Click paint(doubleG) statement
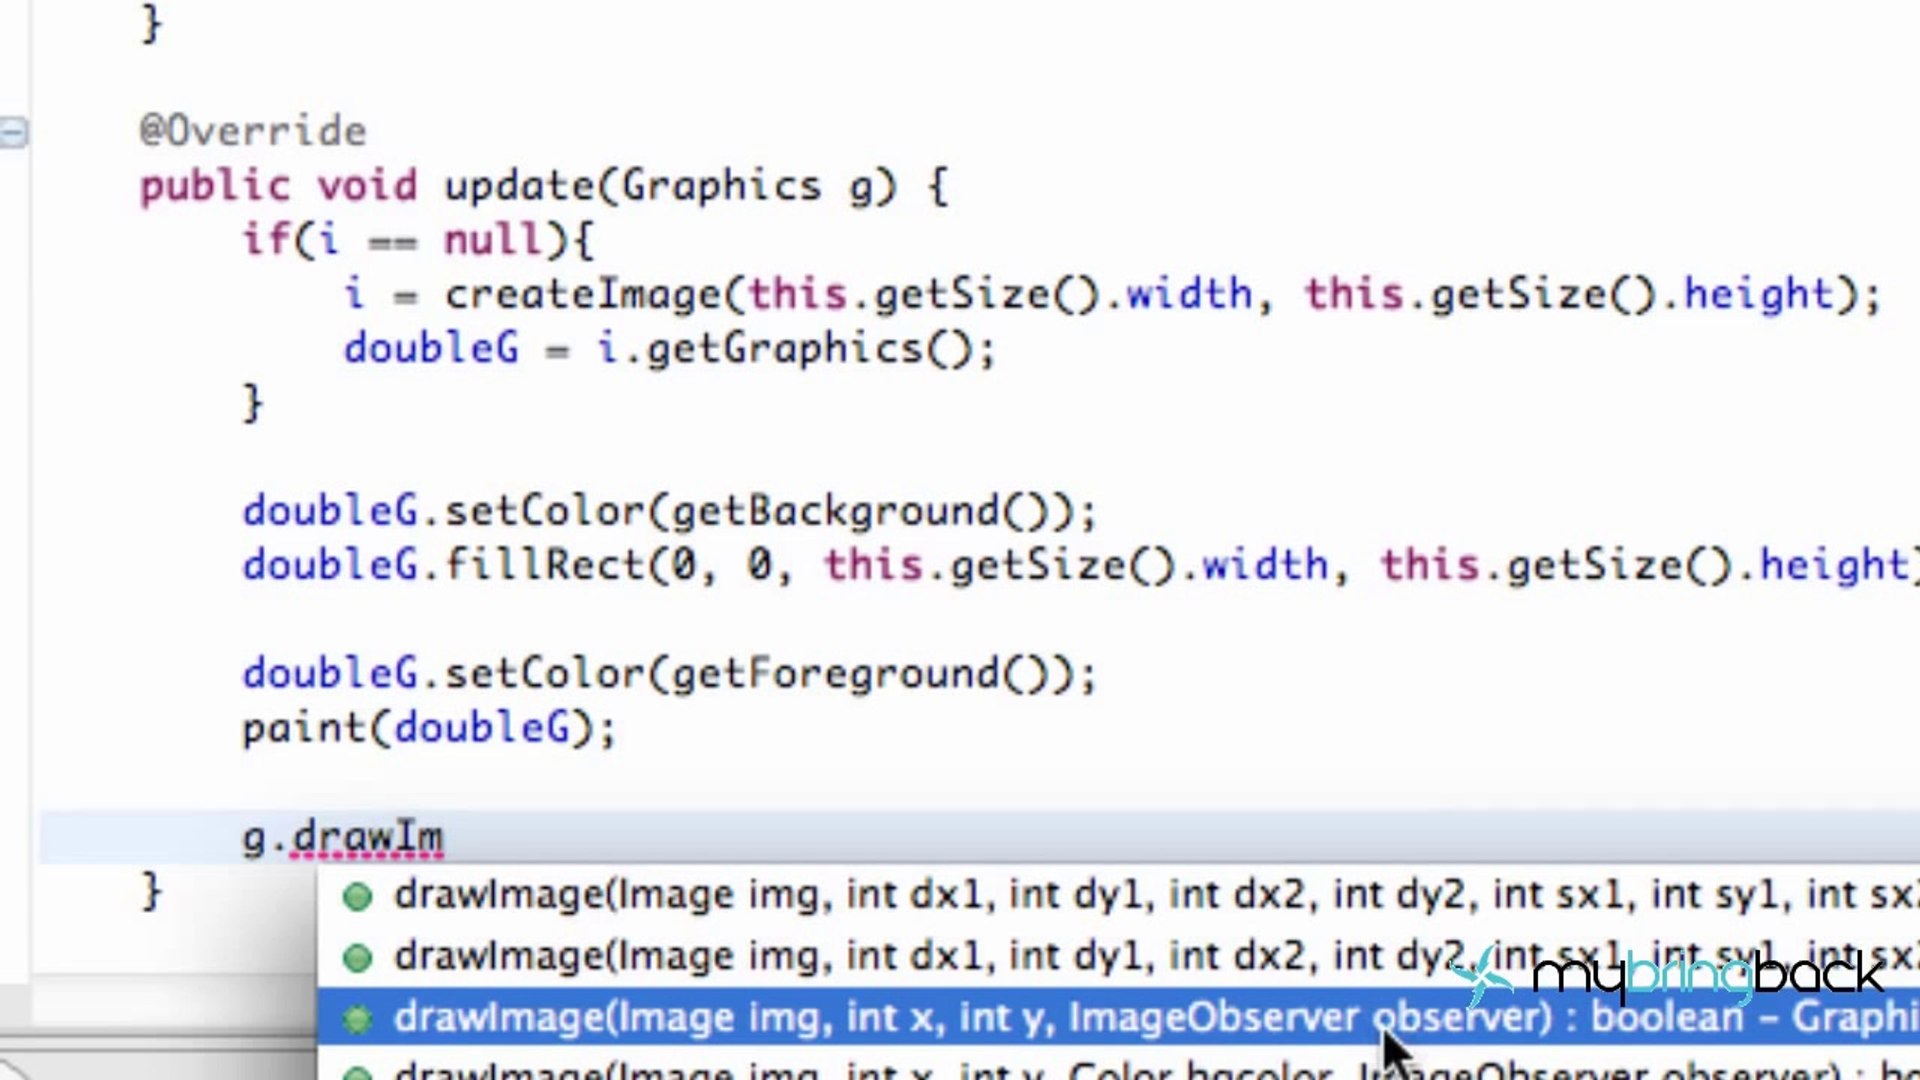The image size is (1920, 1080). [428, 728]
